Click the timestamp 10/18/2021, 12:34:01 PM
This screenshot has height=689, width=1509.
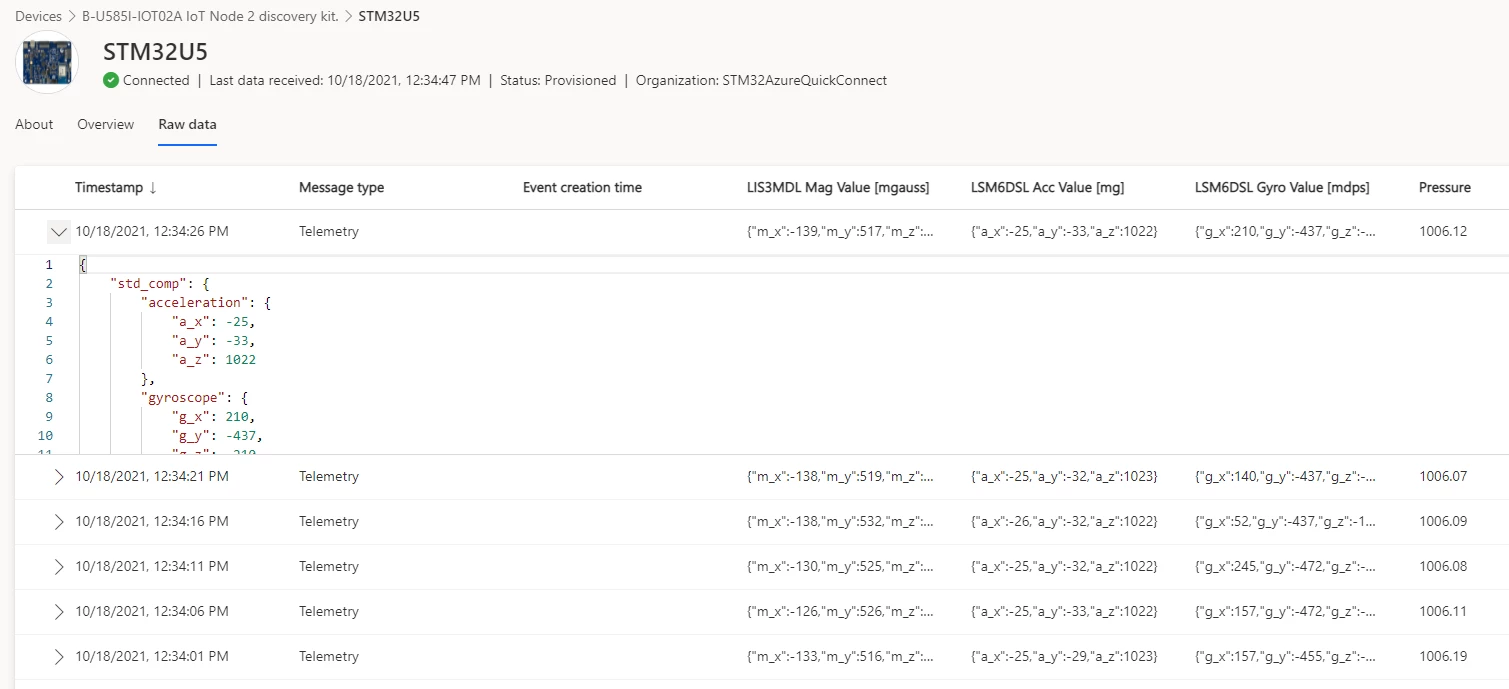[152, 657]
